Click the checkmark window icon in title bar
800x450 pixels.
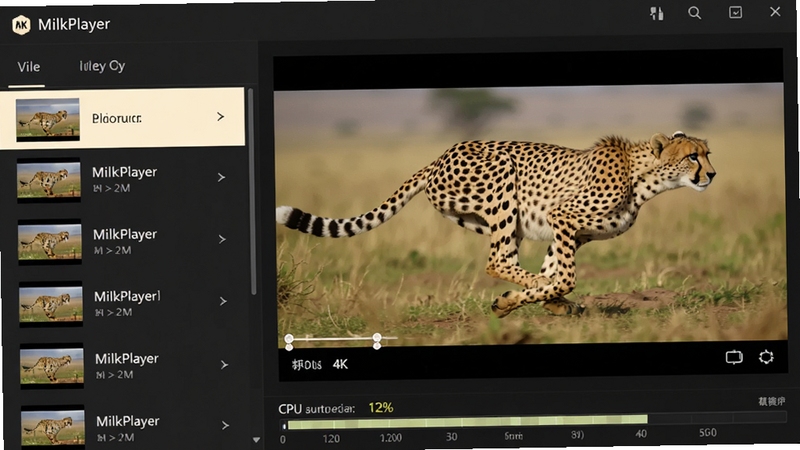735,12
